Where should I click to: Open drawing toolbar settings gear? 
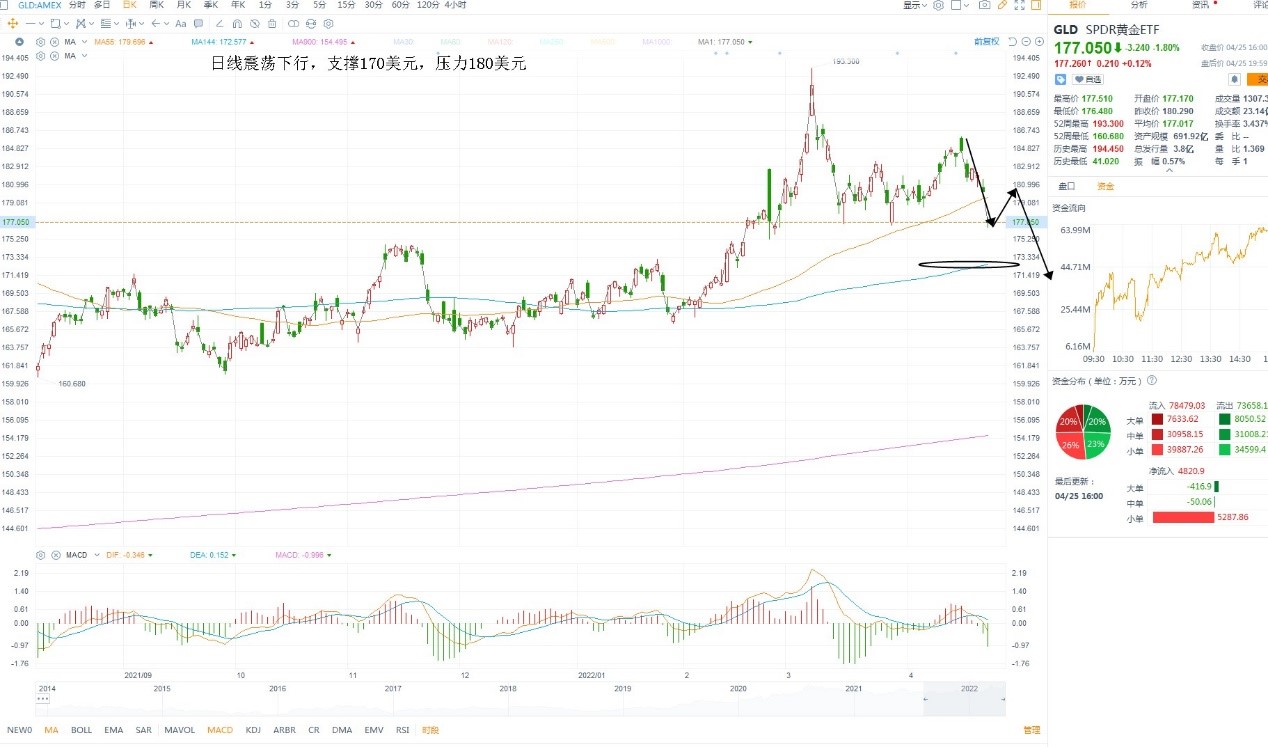coord(328,23)
